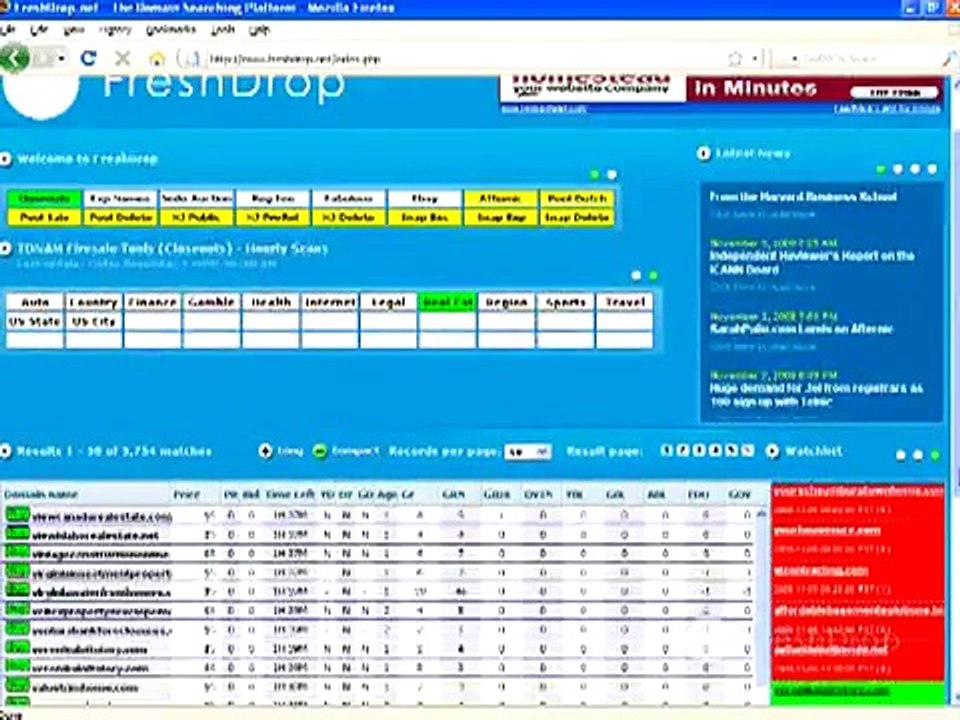Choose the Region category
The height and width of the screenshot is (720, 960).
506,302
